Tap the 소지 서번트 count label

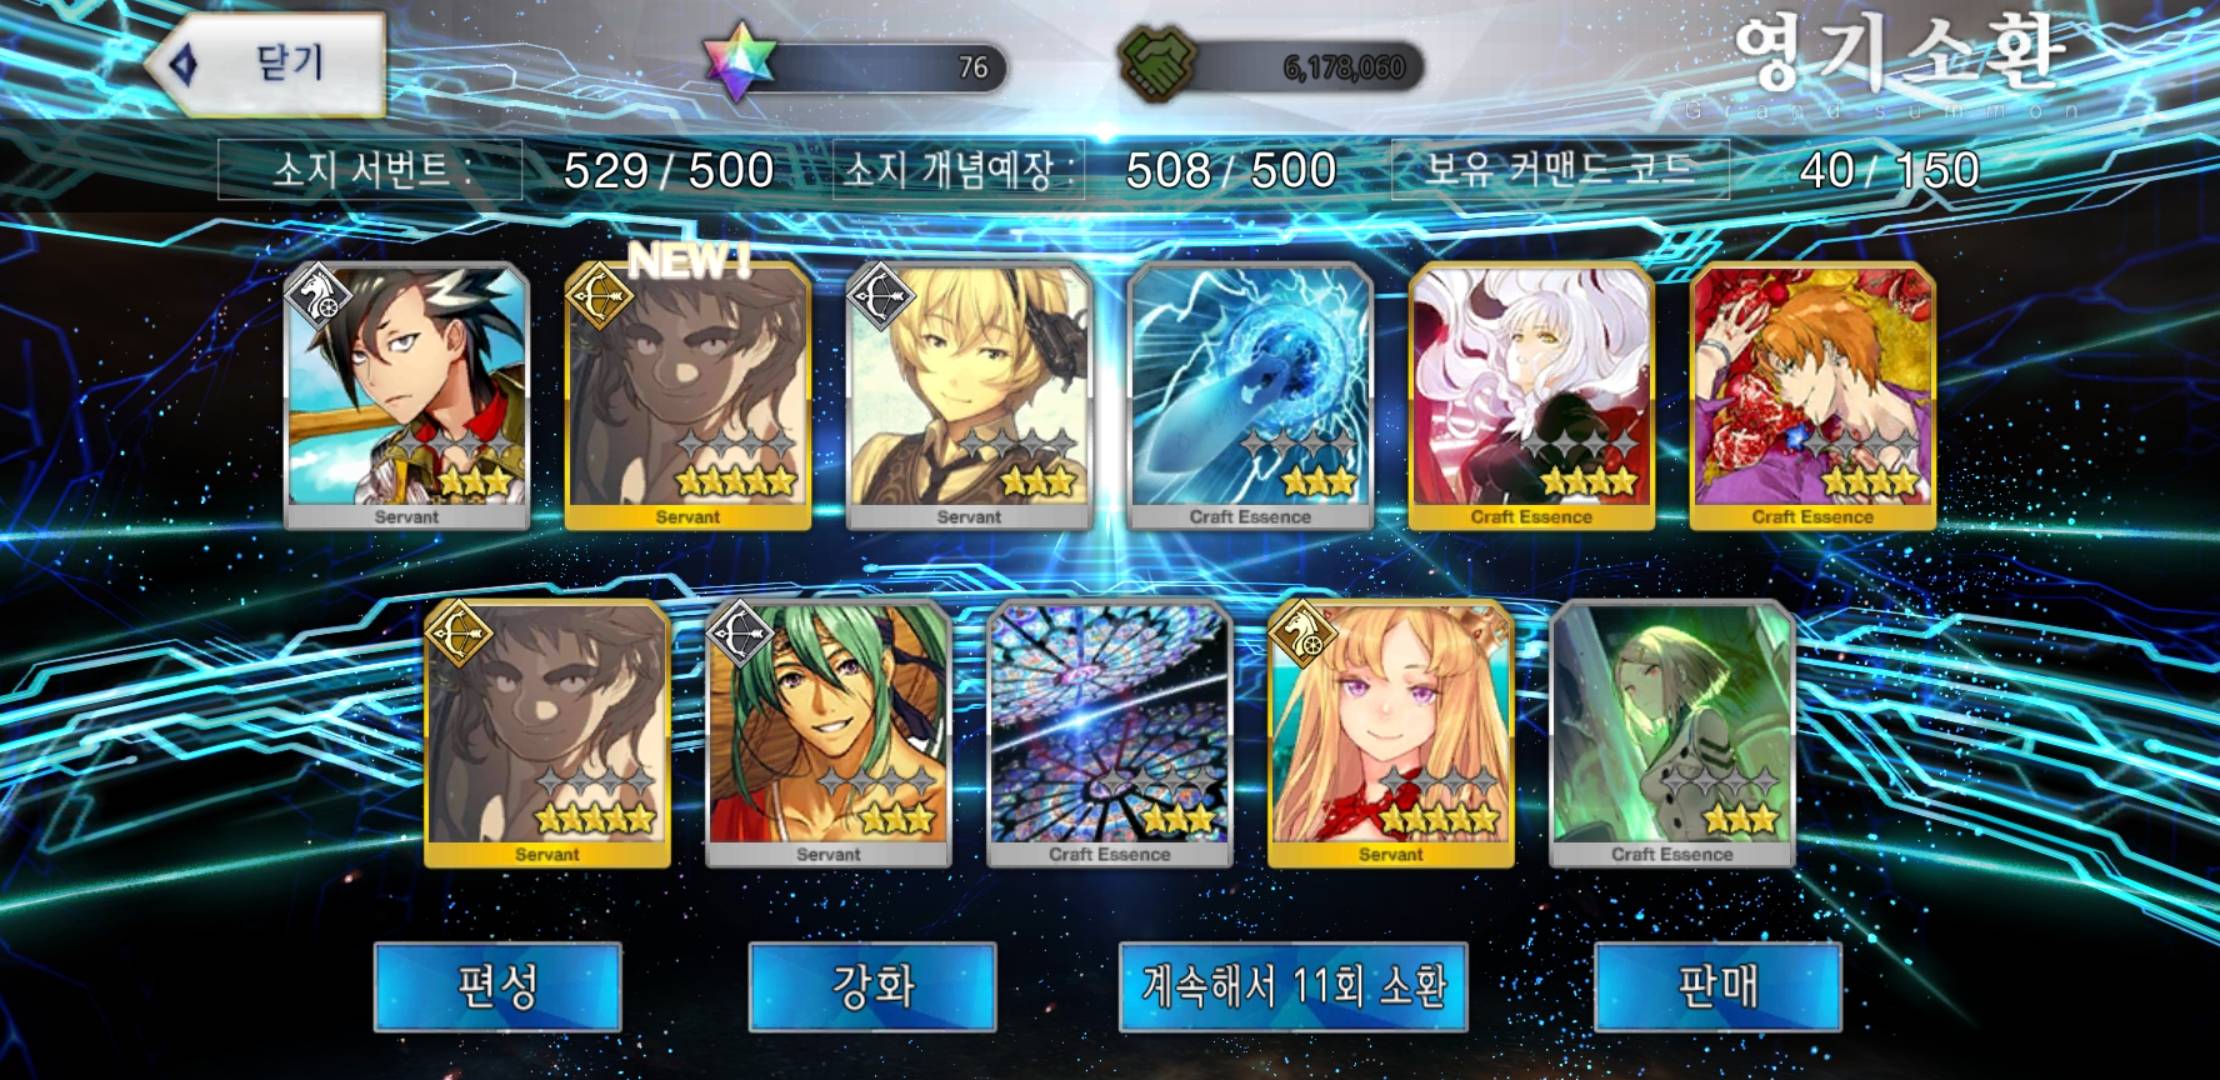click(x=370, y=170)
